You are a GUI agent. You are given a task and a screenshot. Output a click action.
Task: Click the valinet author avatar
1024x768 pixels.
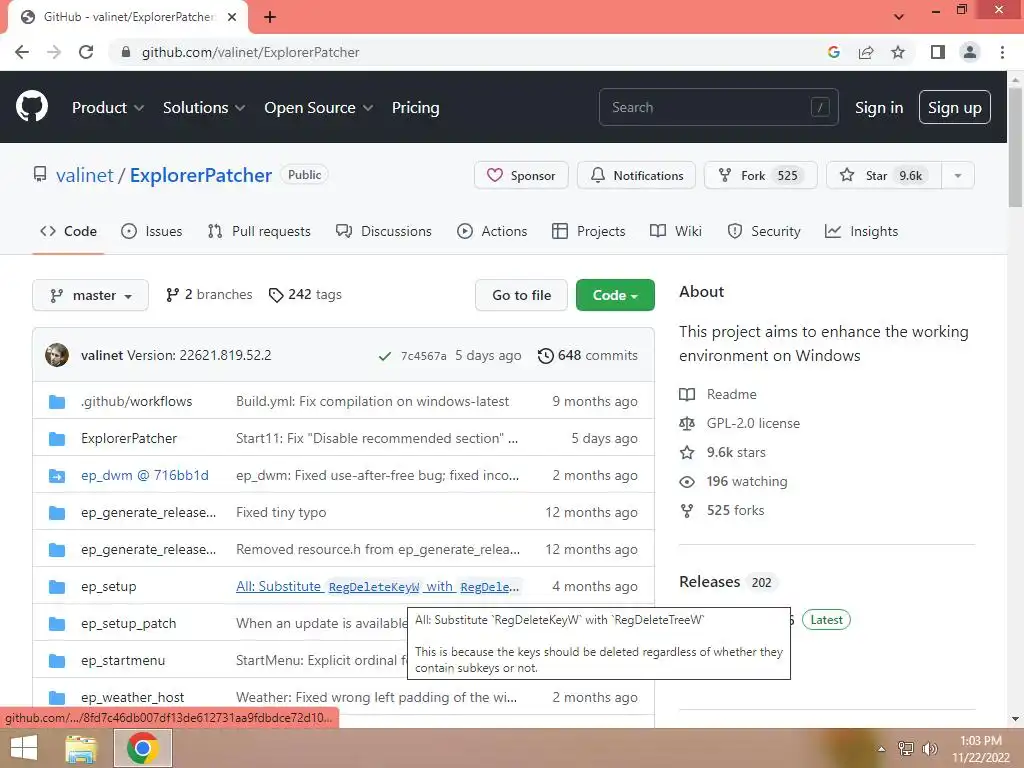coord(57,355)
